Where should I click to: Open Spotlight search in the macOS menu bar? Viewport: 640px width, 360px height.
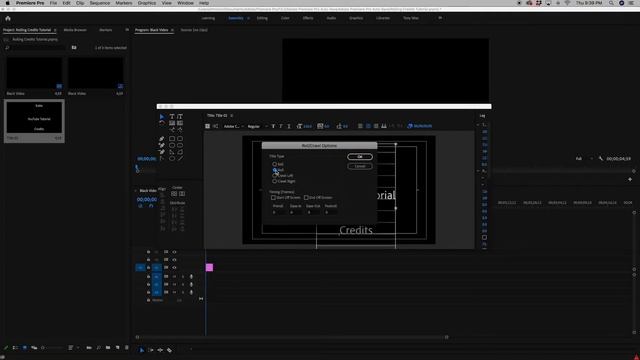(x=611, y=3)
